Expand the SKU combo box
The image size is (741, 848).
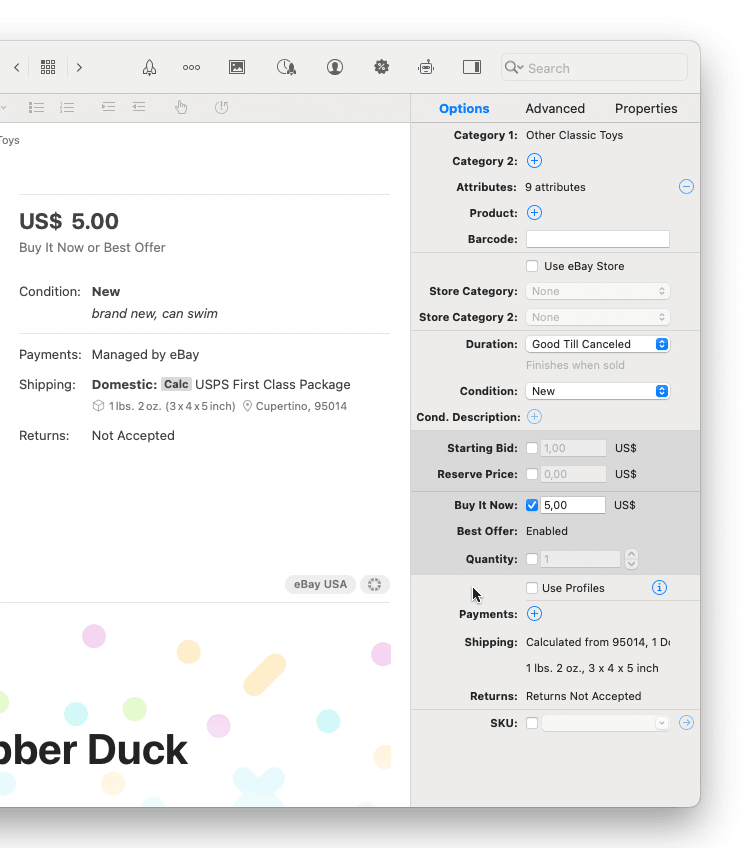coord(661,723)
